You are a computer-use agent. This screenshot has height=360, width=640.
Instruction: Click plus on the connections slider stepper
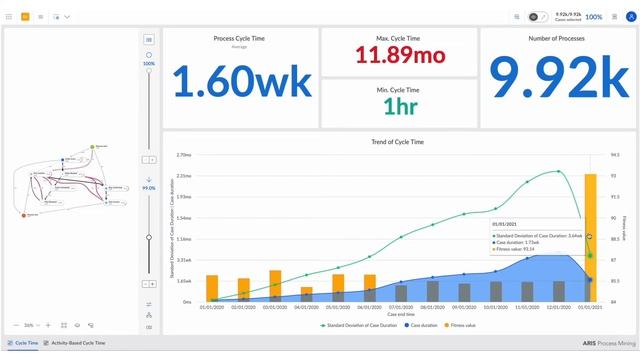point(152,284)
